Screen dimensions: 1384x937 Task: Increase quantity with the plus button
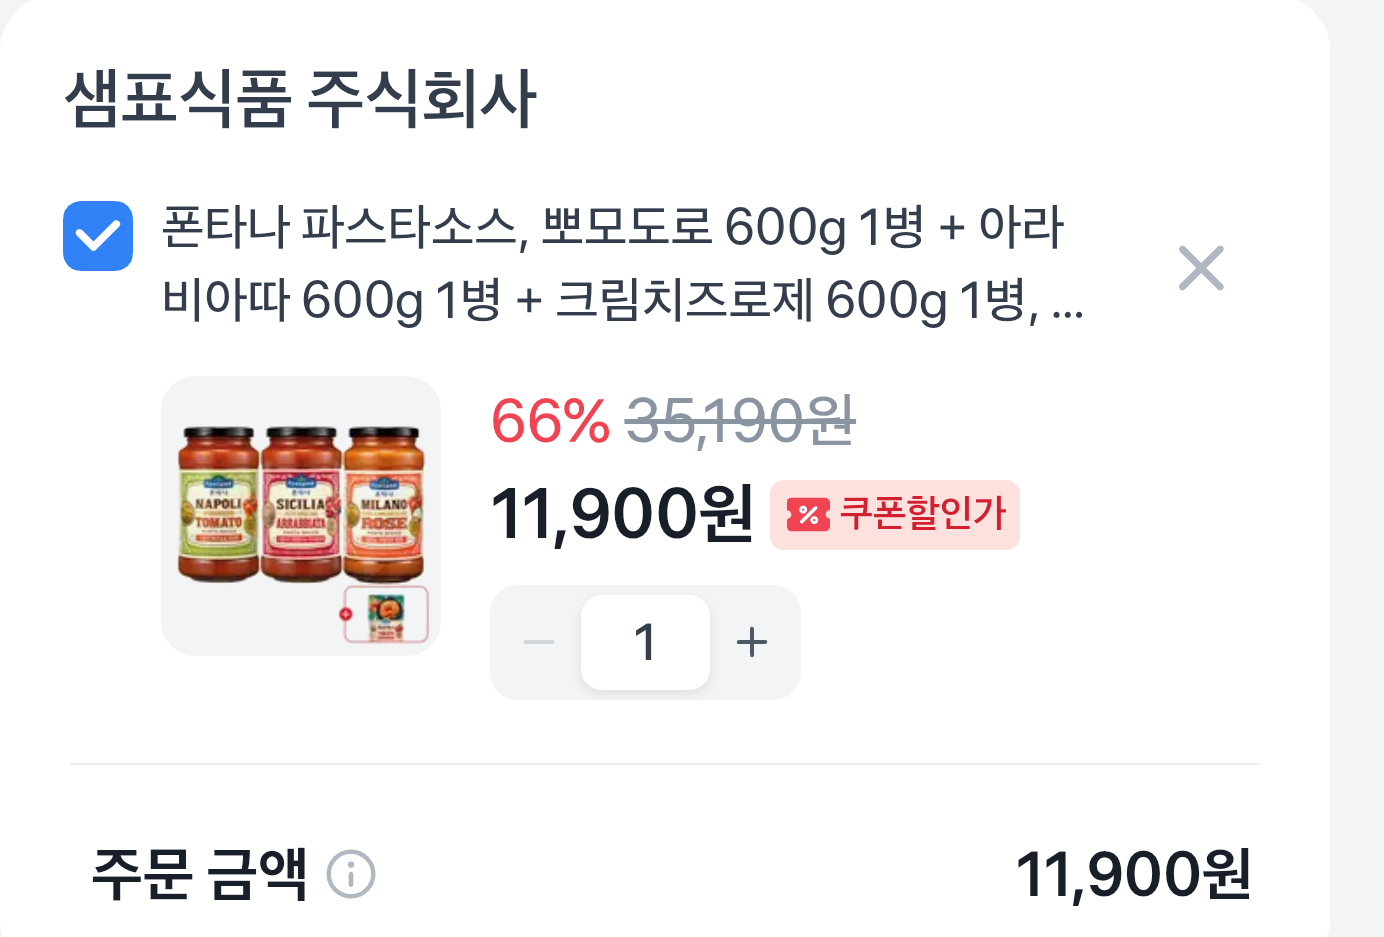752,642
